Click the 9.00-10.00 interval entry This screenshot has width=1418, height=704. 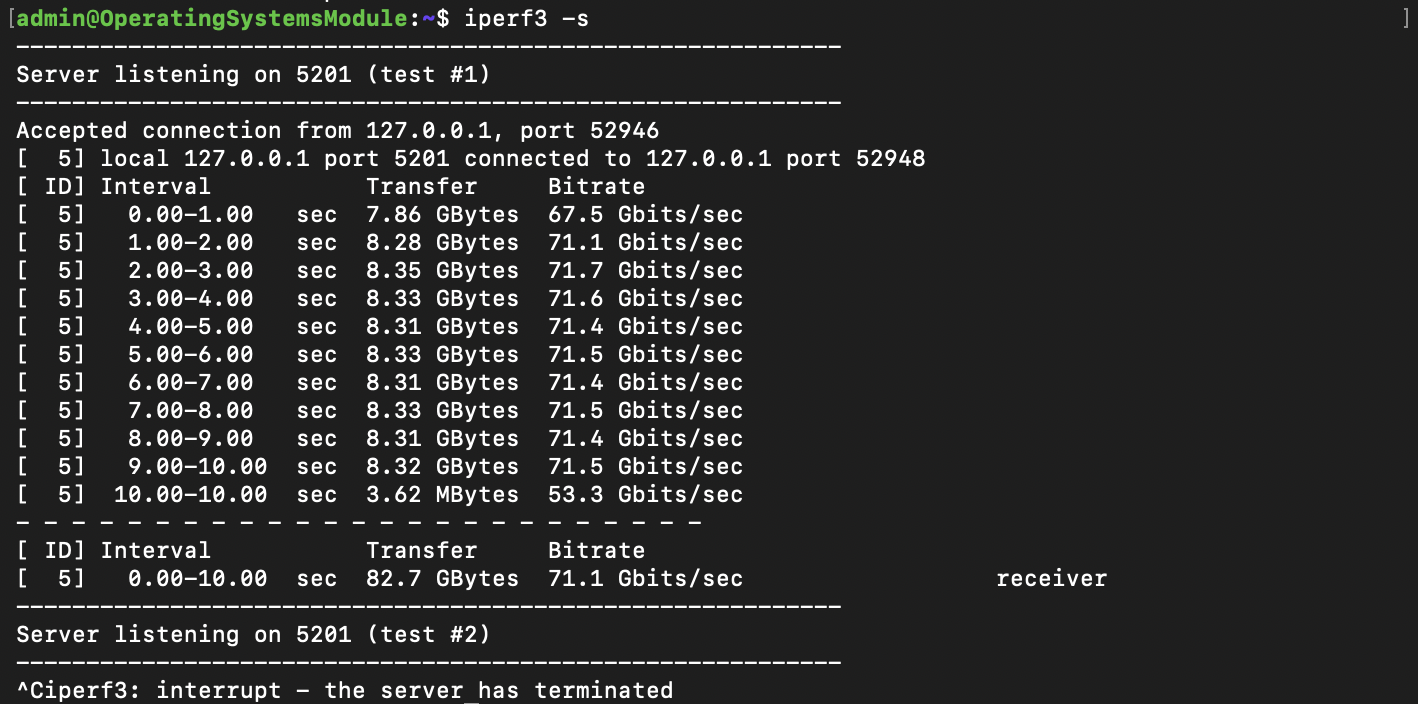click(197, 467)
